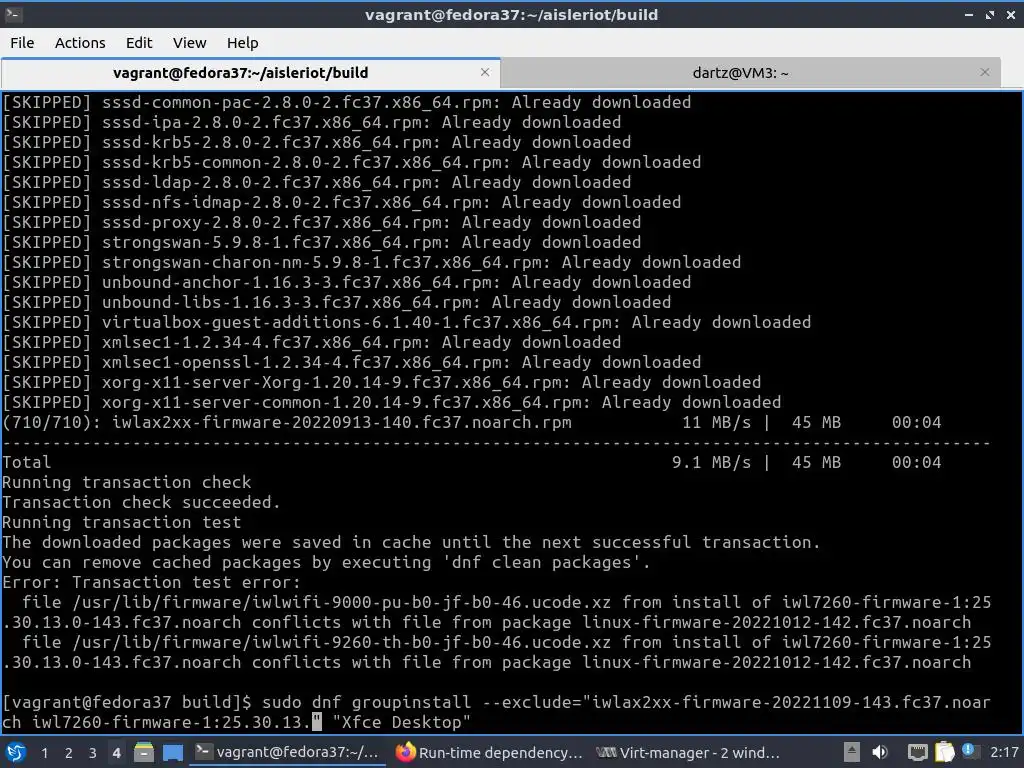Click the 'dnf clean packages' hint line

[x=327, y=562]
